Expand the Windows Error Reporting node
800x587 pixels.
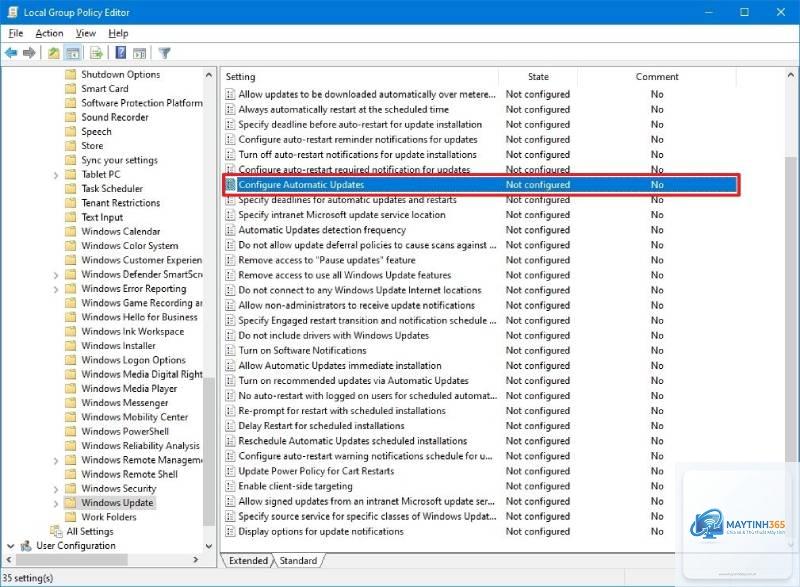(x=56, y=289)
